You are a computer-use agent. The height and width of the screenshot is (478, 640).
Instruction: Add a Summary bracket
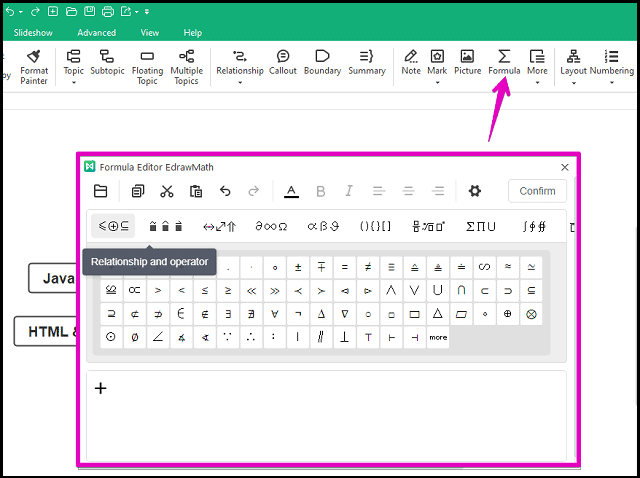point(367,62)
